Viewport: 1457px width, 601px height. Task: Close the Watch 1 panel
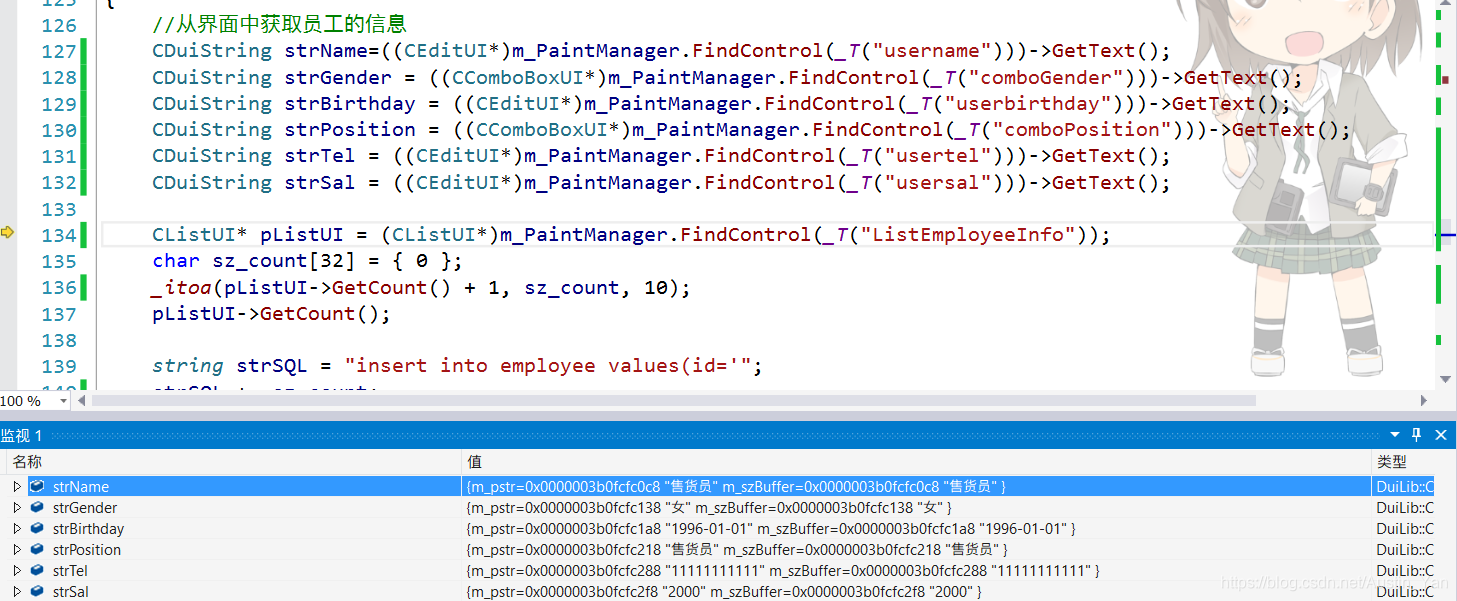click(1441, 435)
